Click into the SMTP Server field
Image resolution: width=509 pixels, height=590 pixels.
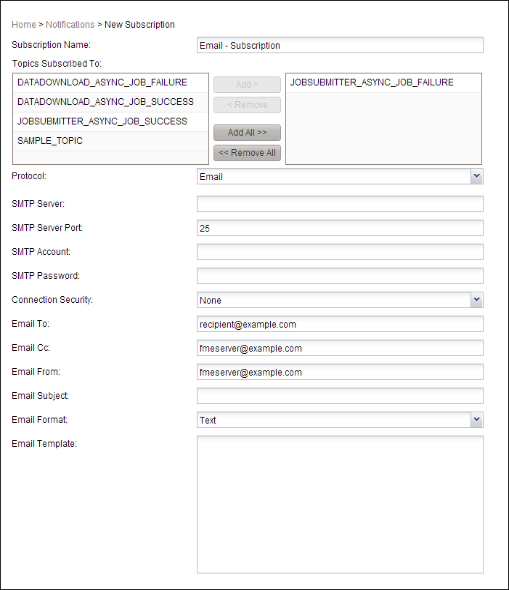[340, 204]
